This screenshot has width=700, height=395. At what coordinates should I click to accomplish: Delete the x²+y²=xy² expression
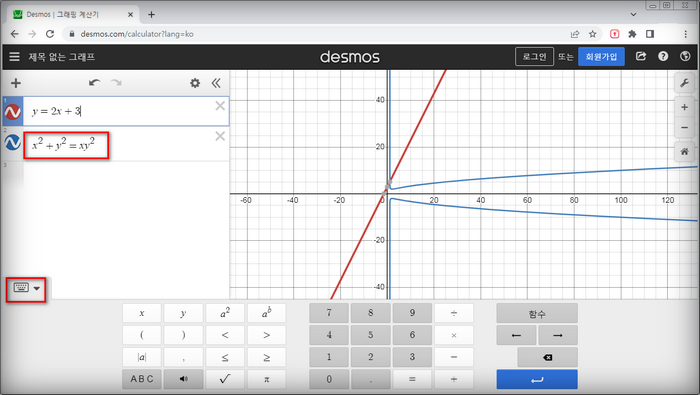point(220,136)
